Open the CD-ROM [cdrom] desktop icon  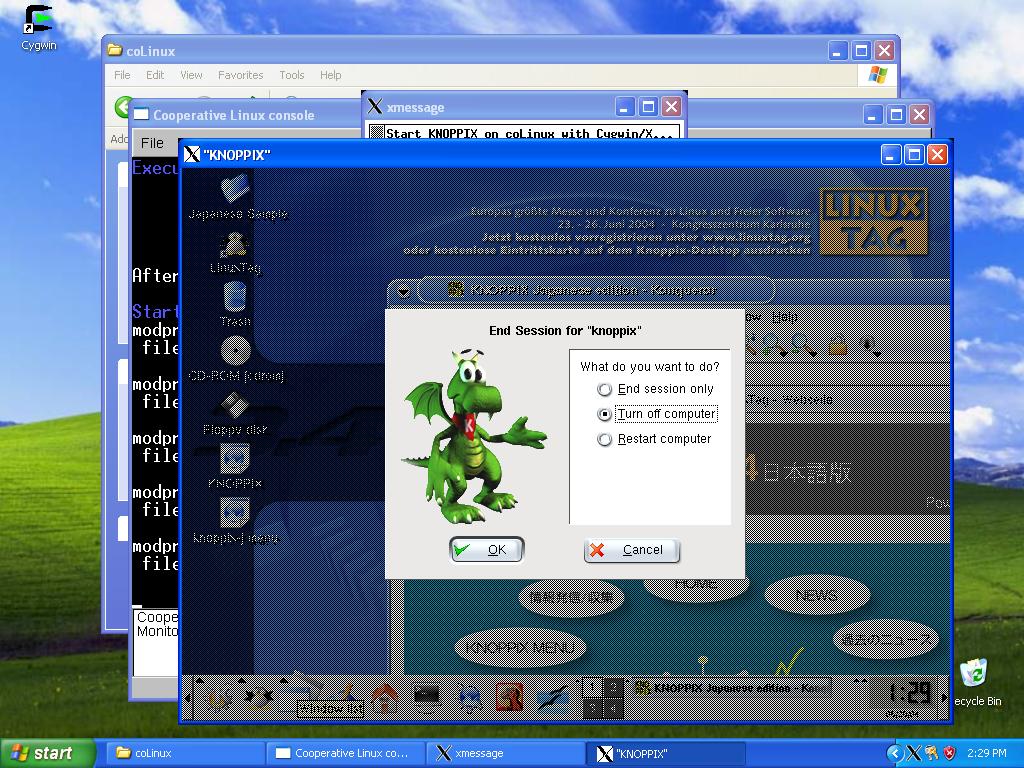[236, 359]
